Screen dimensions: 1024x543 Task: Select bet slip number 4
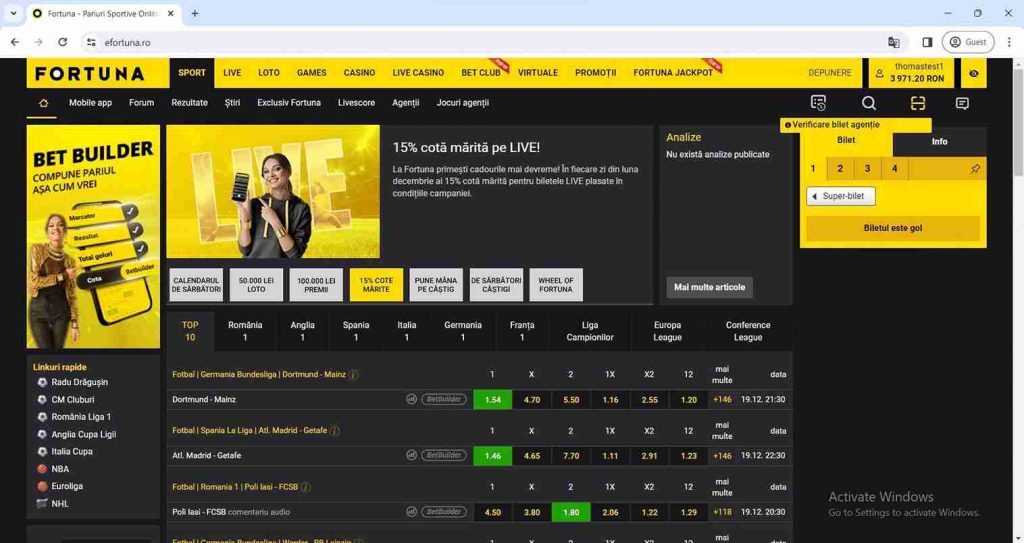click(x=894, y=169)
